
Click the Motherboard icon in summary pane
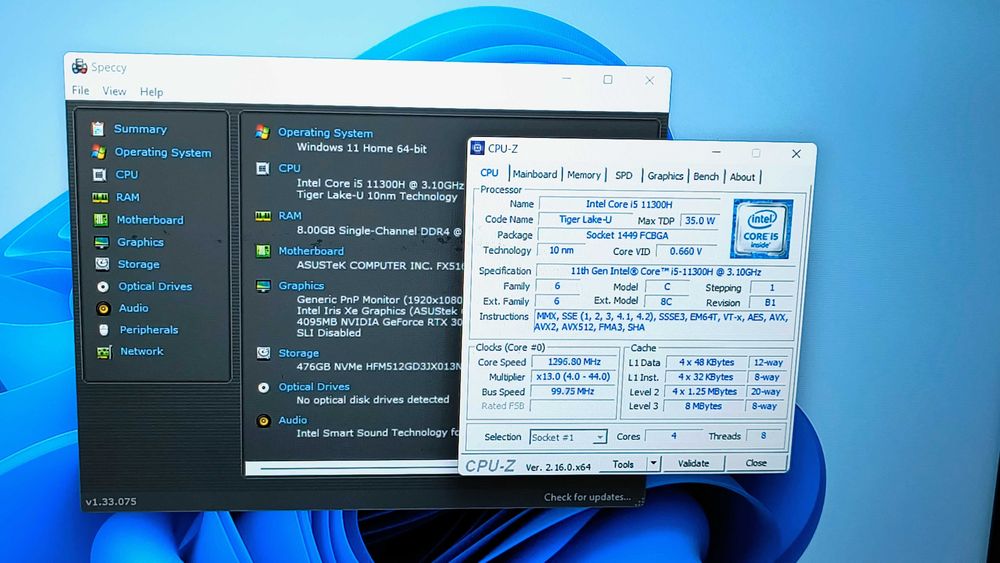tap(263, 251)
